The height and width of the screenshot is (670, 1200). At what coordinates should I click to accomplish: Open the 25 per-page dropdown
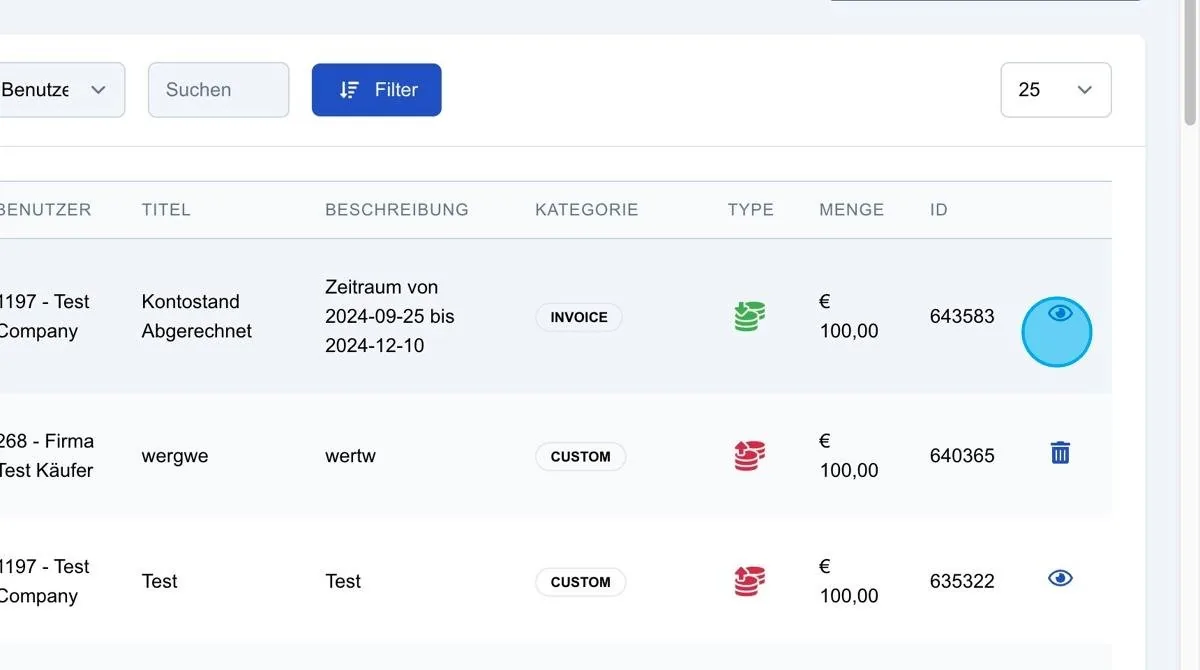coord(1056,90)
